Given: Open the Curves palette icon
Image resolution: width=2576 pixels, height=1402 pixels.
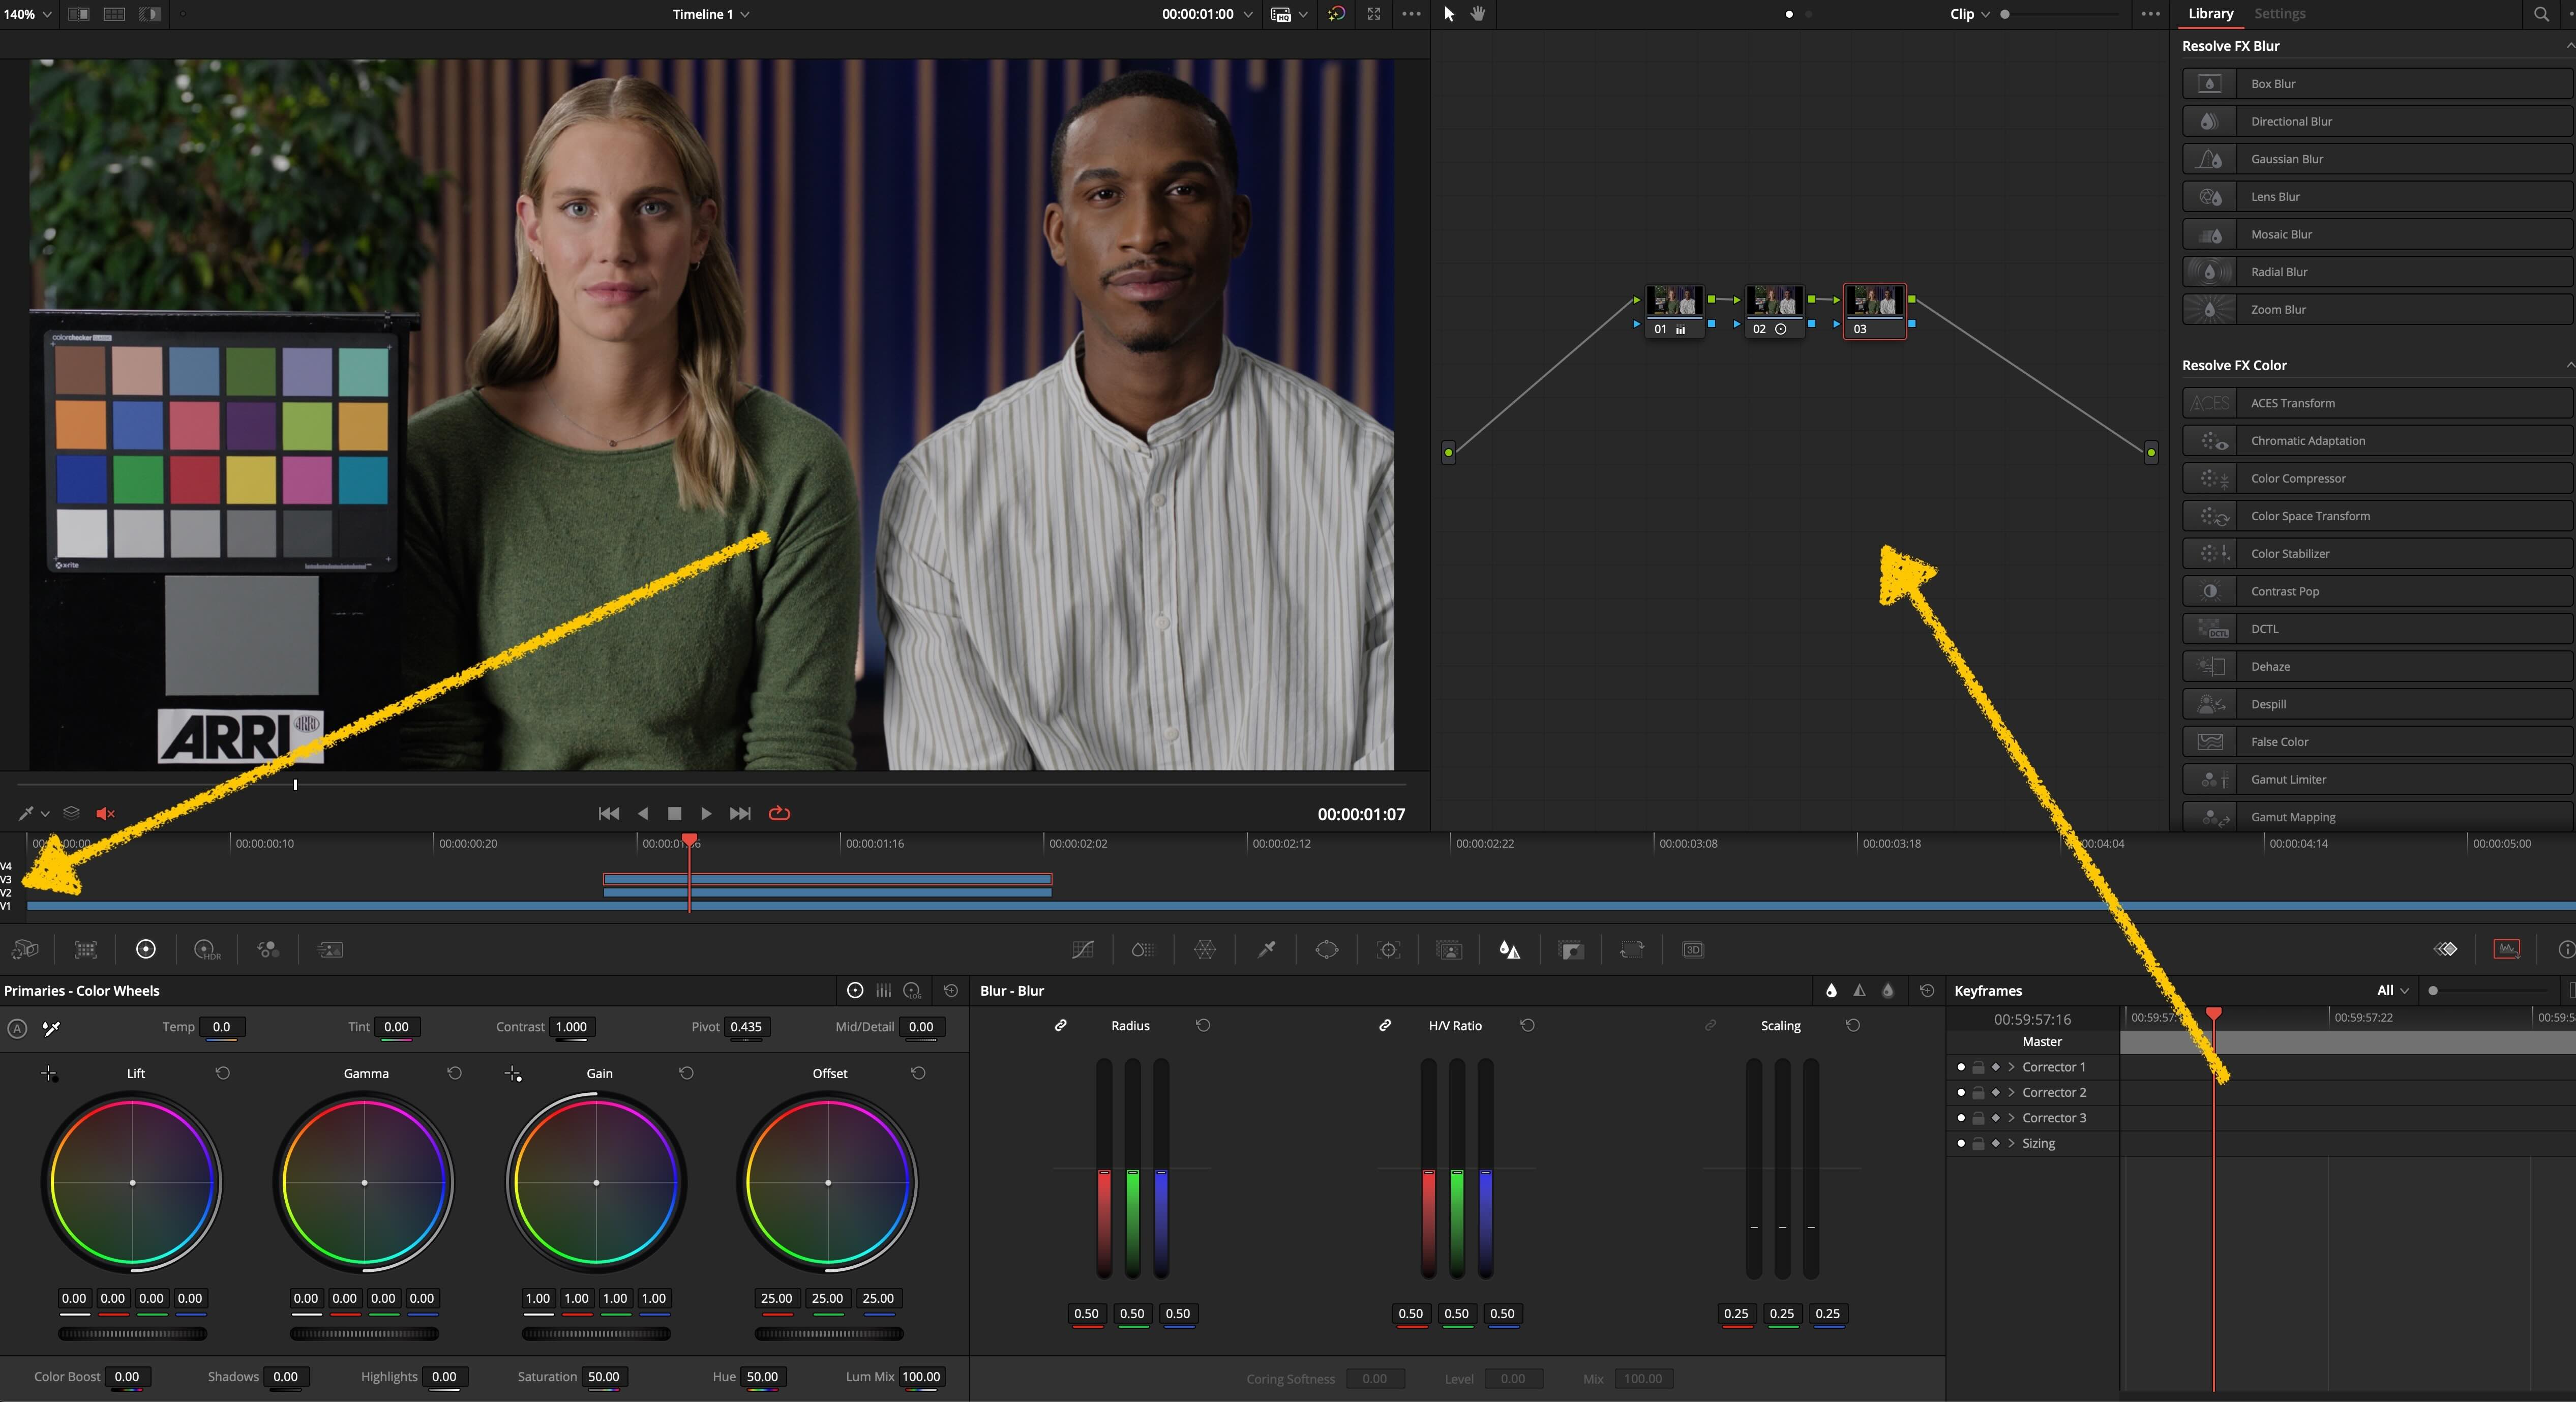Looking at the screenshot, I should 1082,949.
